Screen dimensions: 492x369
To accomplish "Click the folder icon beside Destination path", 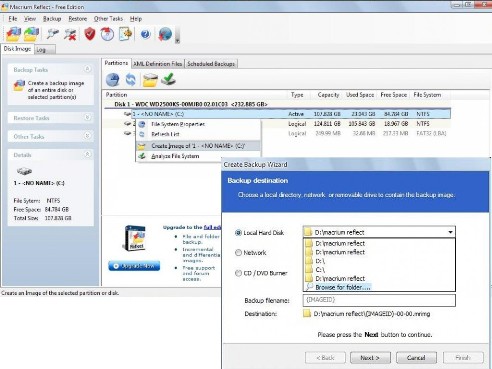I will click(307, 314).
